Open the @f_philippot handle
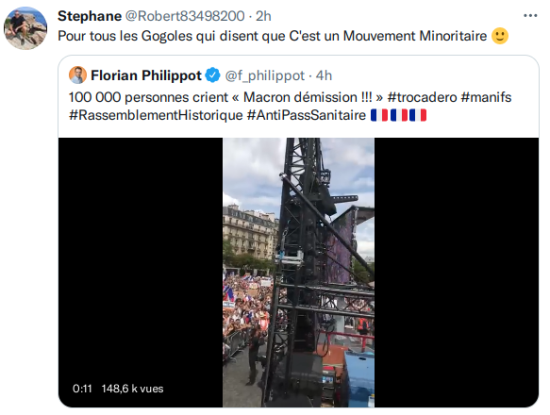The width and height of the screenshot is (550, 415). point(264,76)
